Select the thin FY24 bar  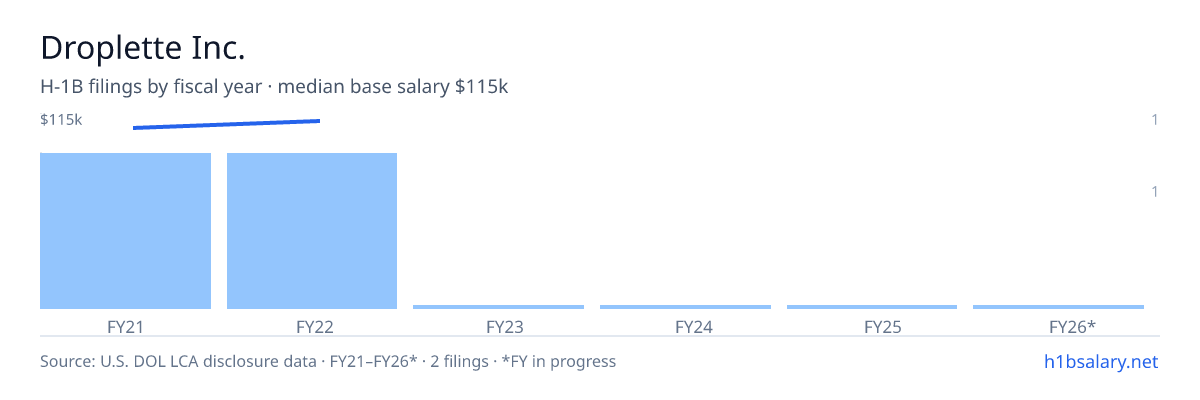[685, 307]
